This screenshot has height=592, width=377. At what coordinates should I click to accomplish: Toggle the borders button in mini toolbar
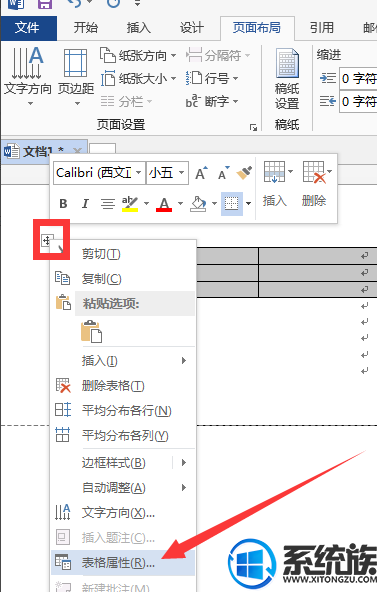[x=231, y=204]
